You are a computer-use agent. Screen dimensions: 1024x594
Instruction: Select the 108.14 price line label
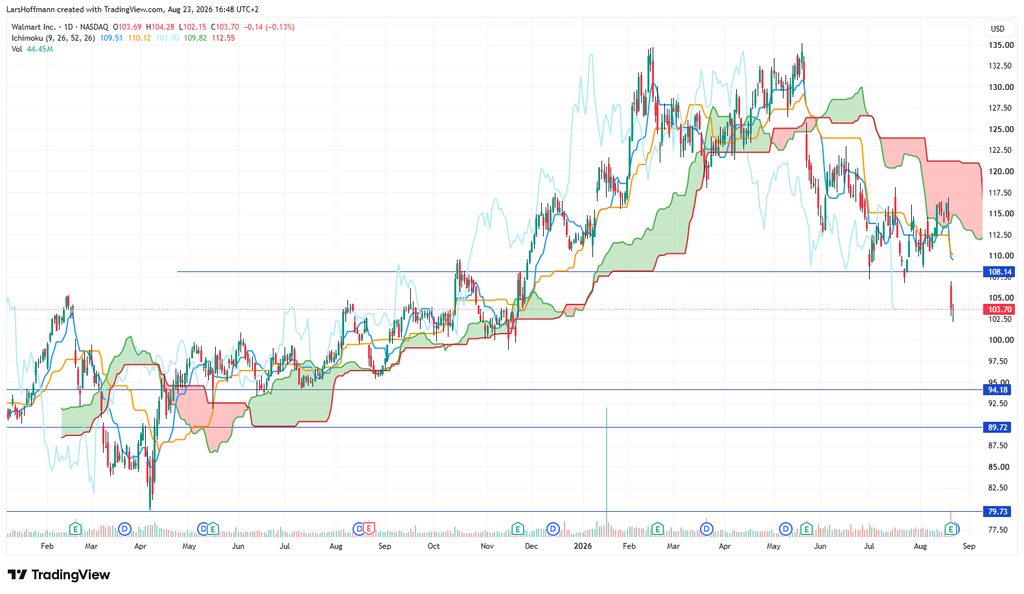point(999,272)
